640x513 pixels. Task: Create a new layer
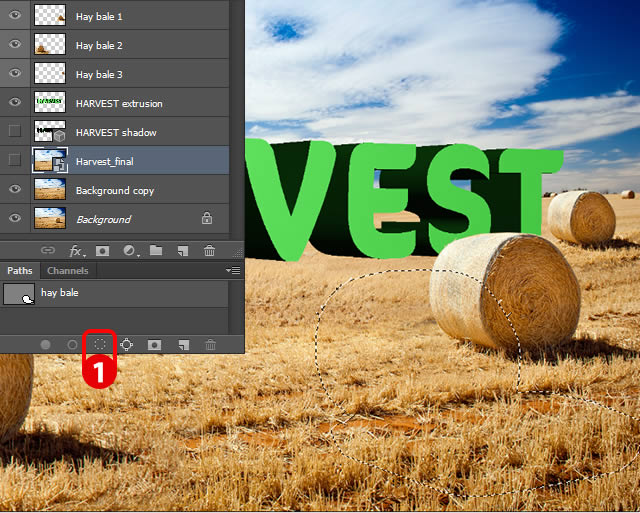[183, 251]
